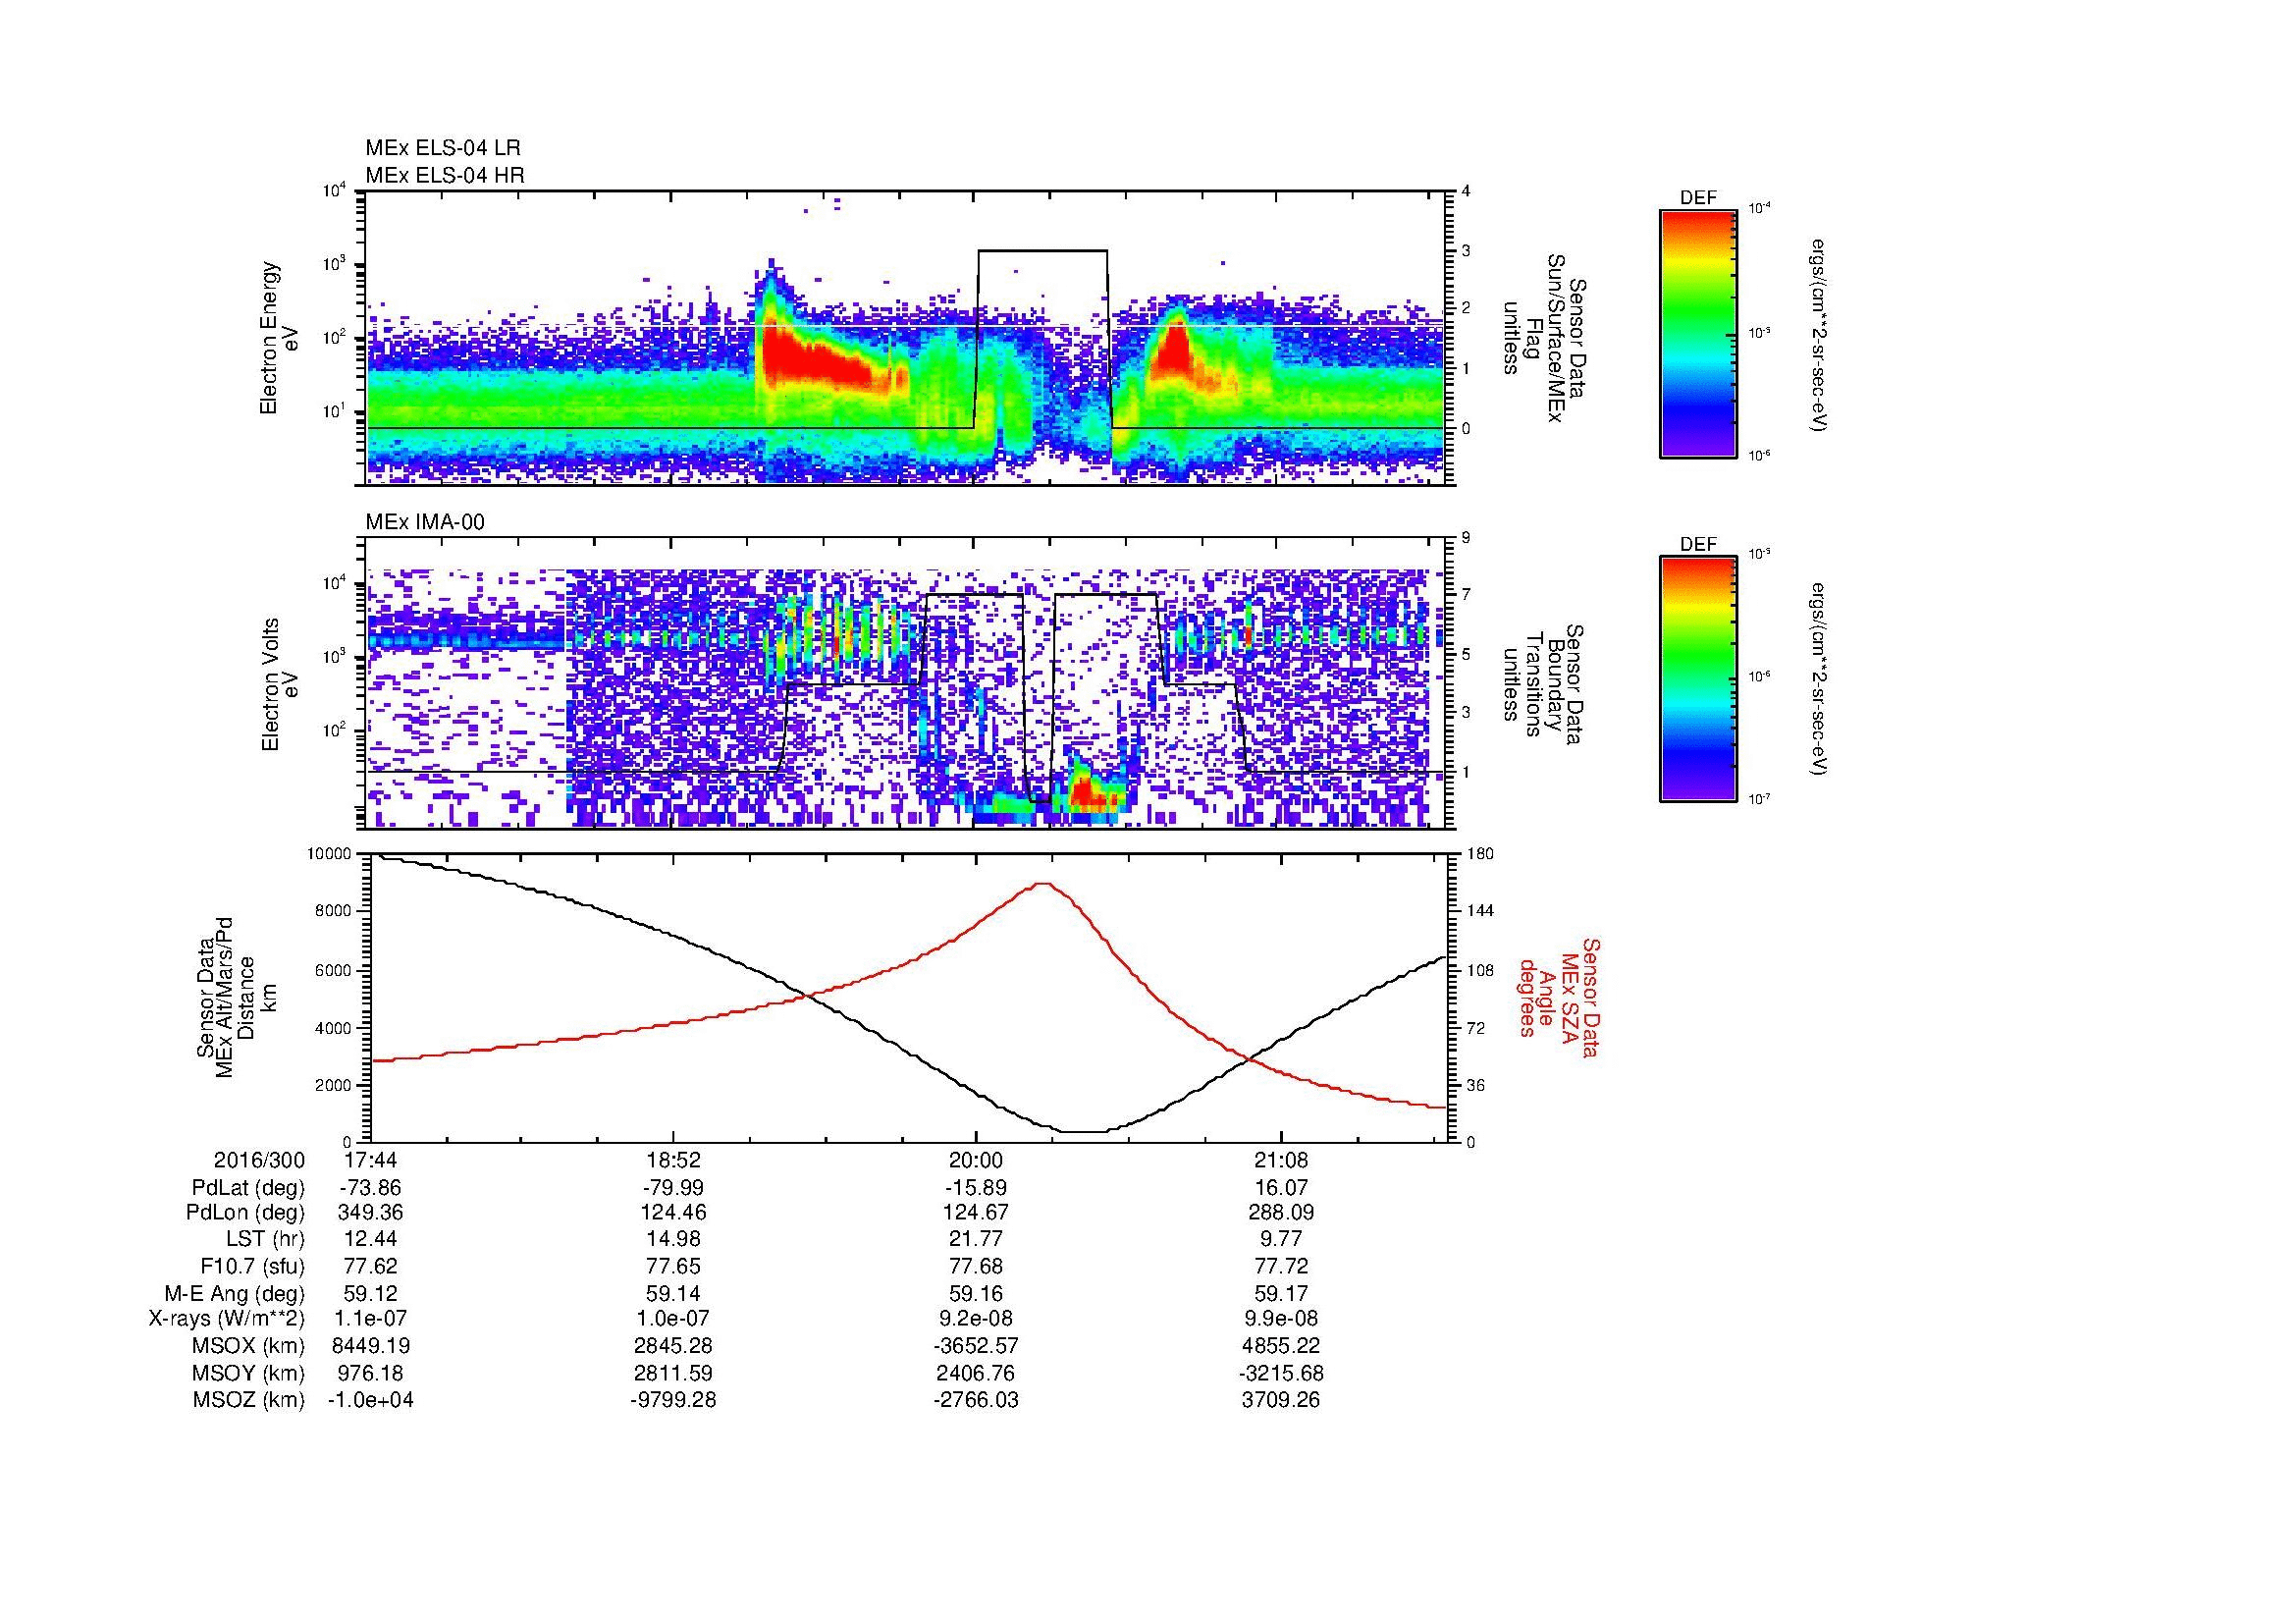Click the time tick label '18:52'
Image resolution: width=2296 pixels, height=1623 pixels.
tap(673, 1161)
